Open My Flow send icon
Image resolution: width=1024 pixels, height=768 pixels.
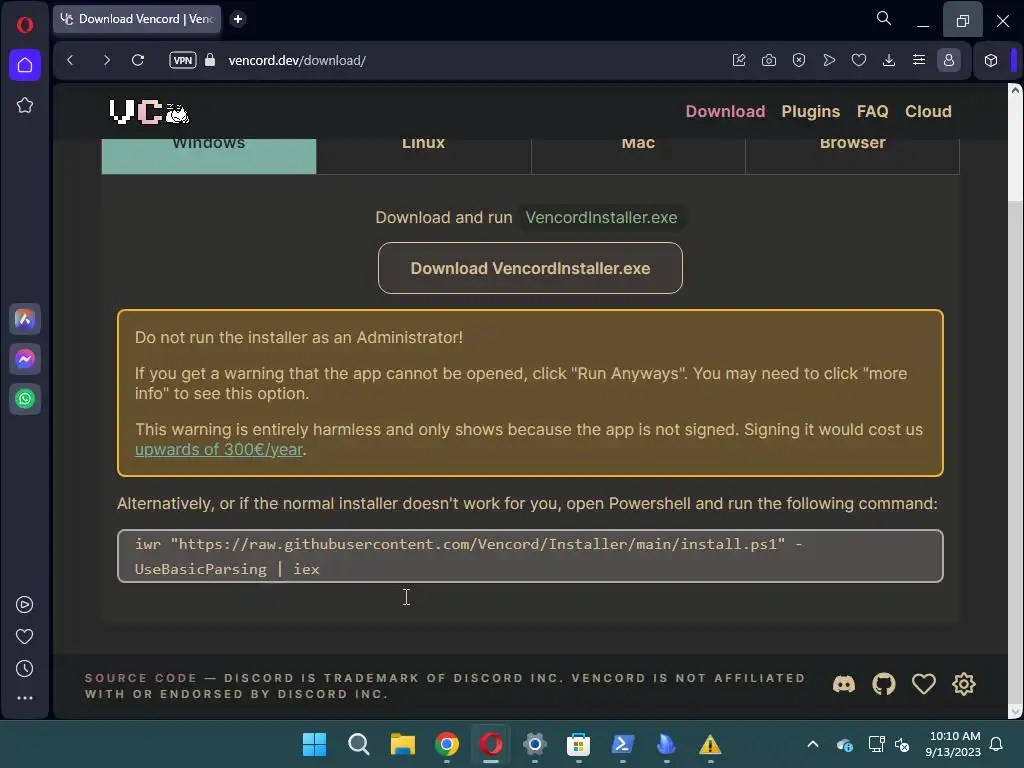(829, 60)
